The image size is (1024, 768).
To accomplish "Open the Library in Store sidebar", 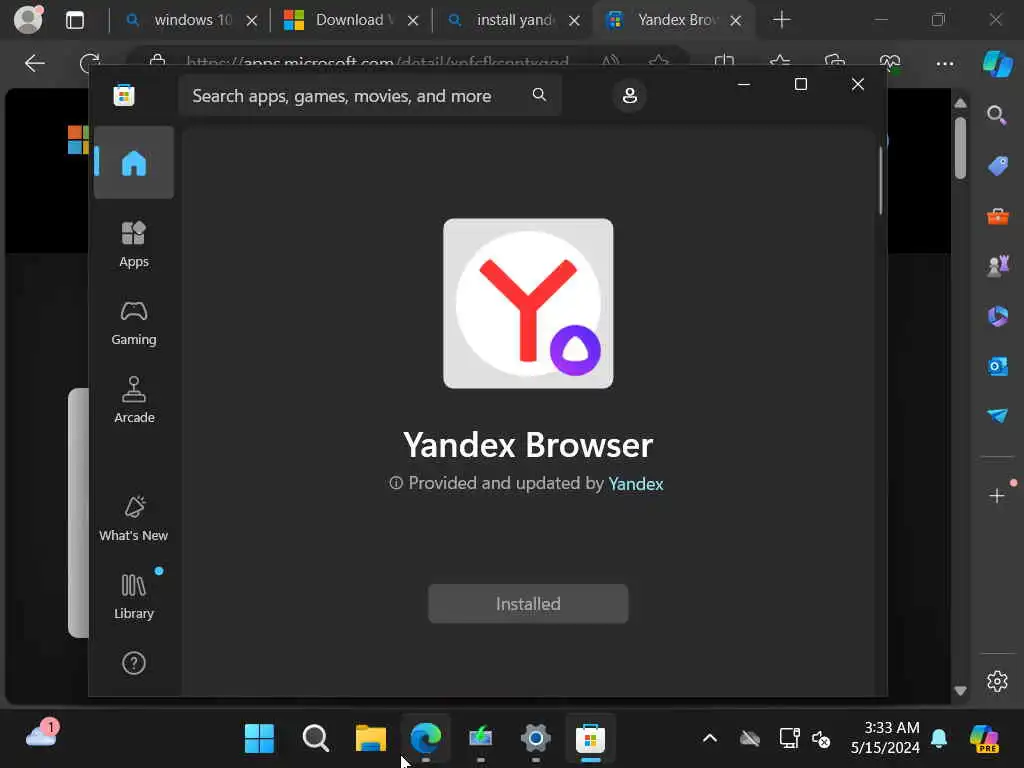I will pyautogui.click(x=134, y=596).
